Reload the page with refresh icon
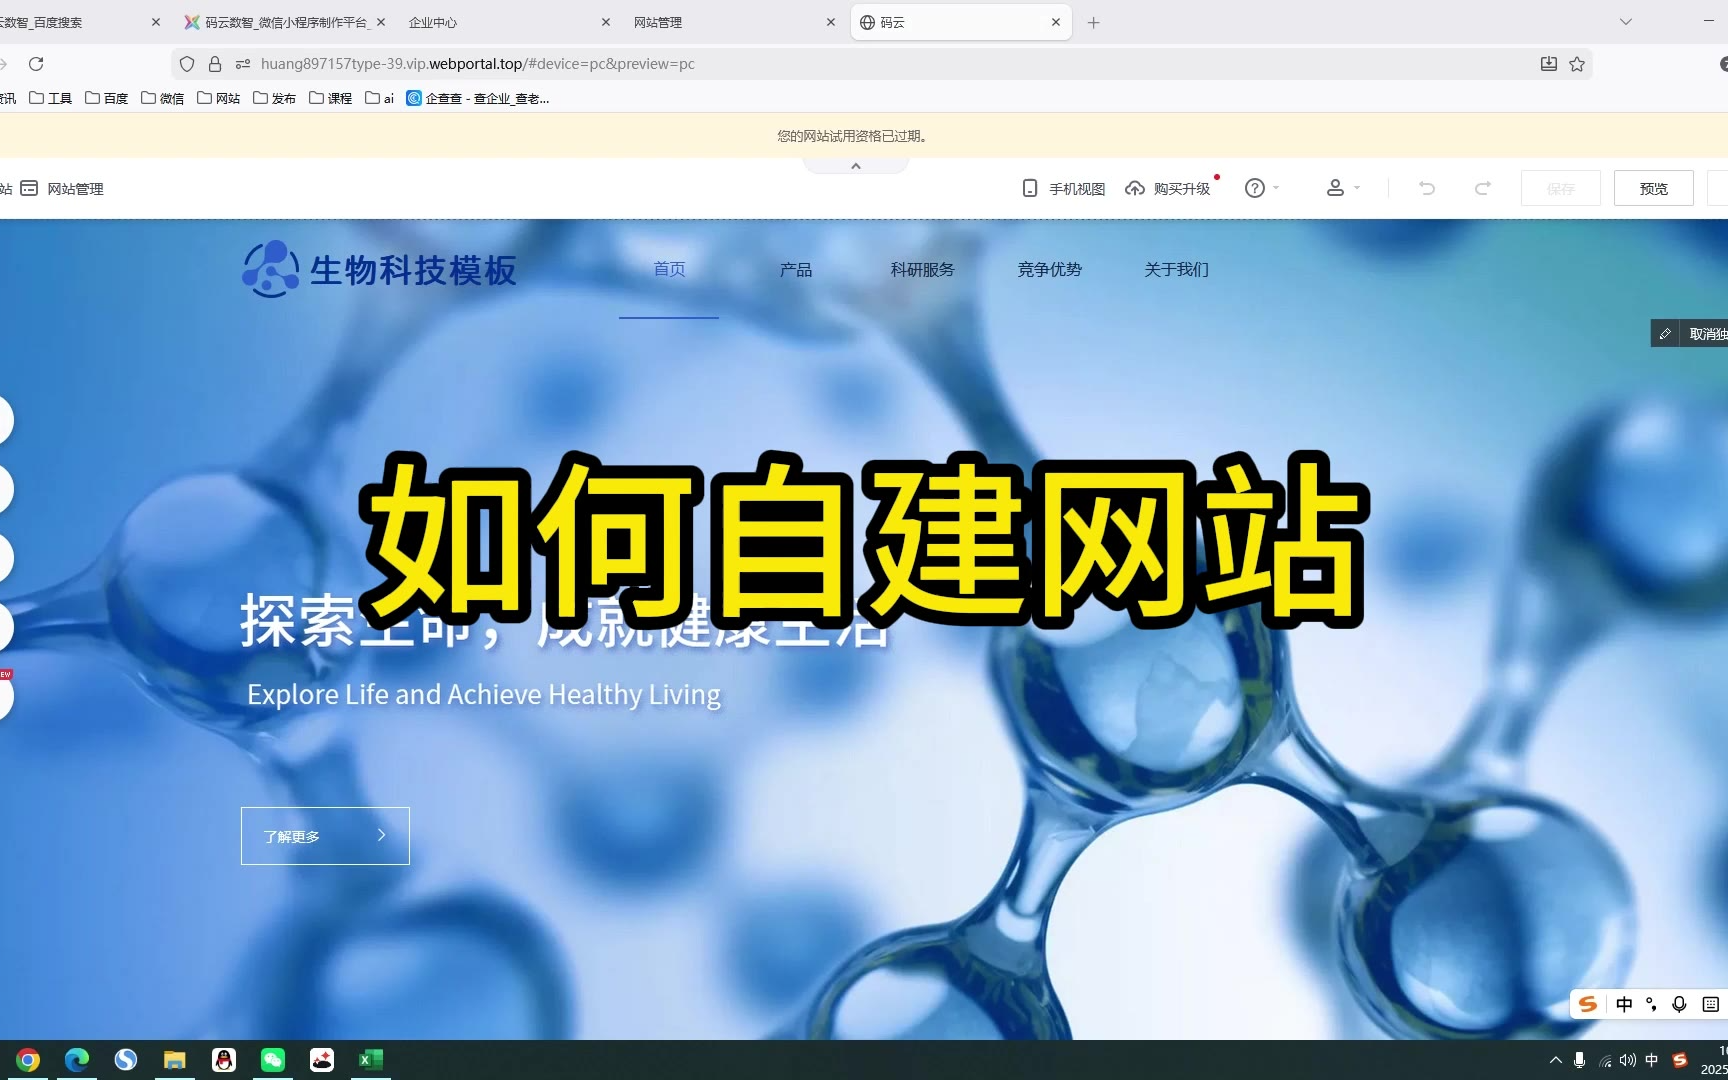Viewport: 1728px width, 1080px height. pyautogui.click(x=36, y=64)
